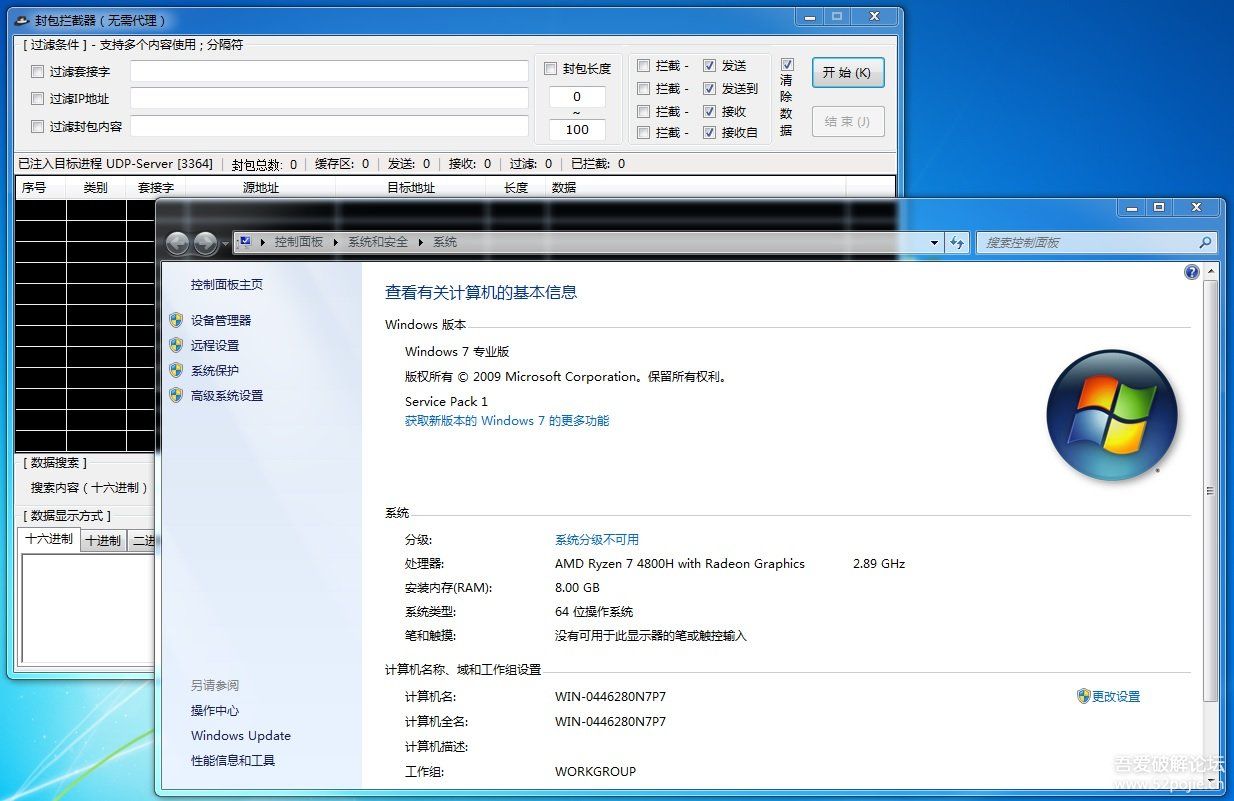Image resolution: width=1234 pixels, height=801 pixels.
Task: Click the 过滤封包内容 text input field
Action: coord(329,126)
